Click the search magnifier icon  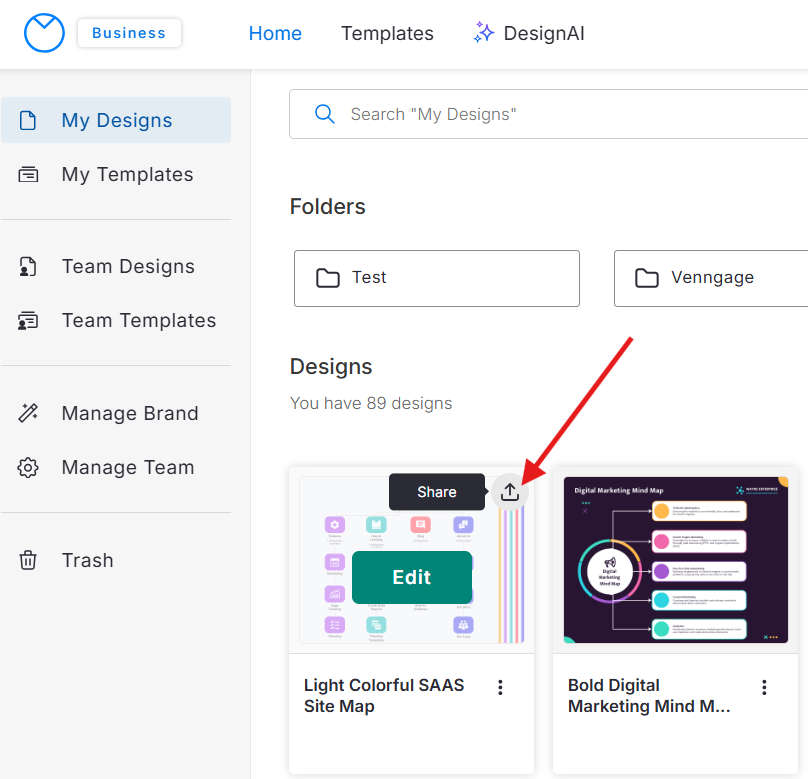pyautogui.click(x=325, y=114)
